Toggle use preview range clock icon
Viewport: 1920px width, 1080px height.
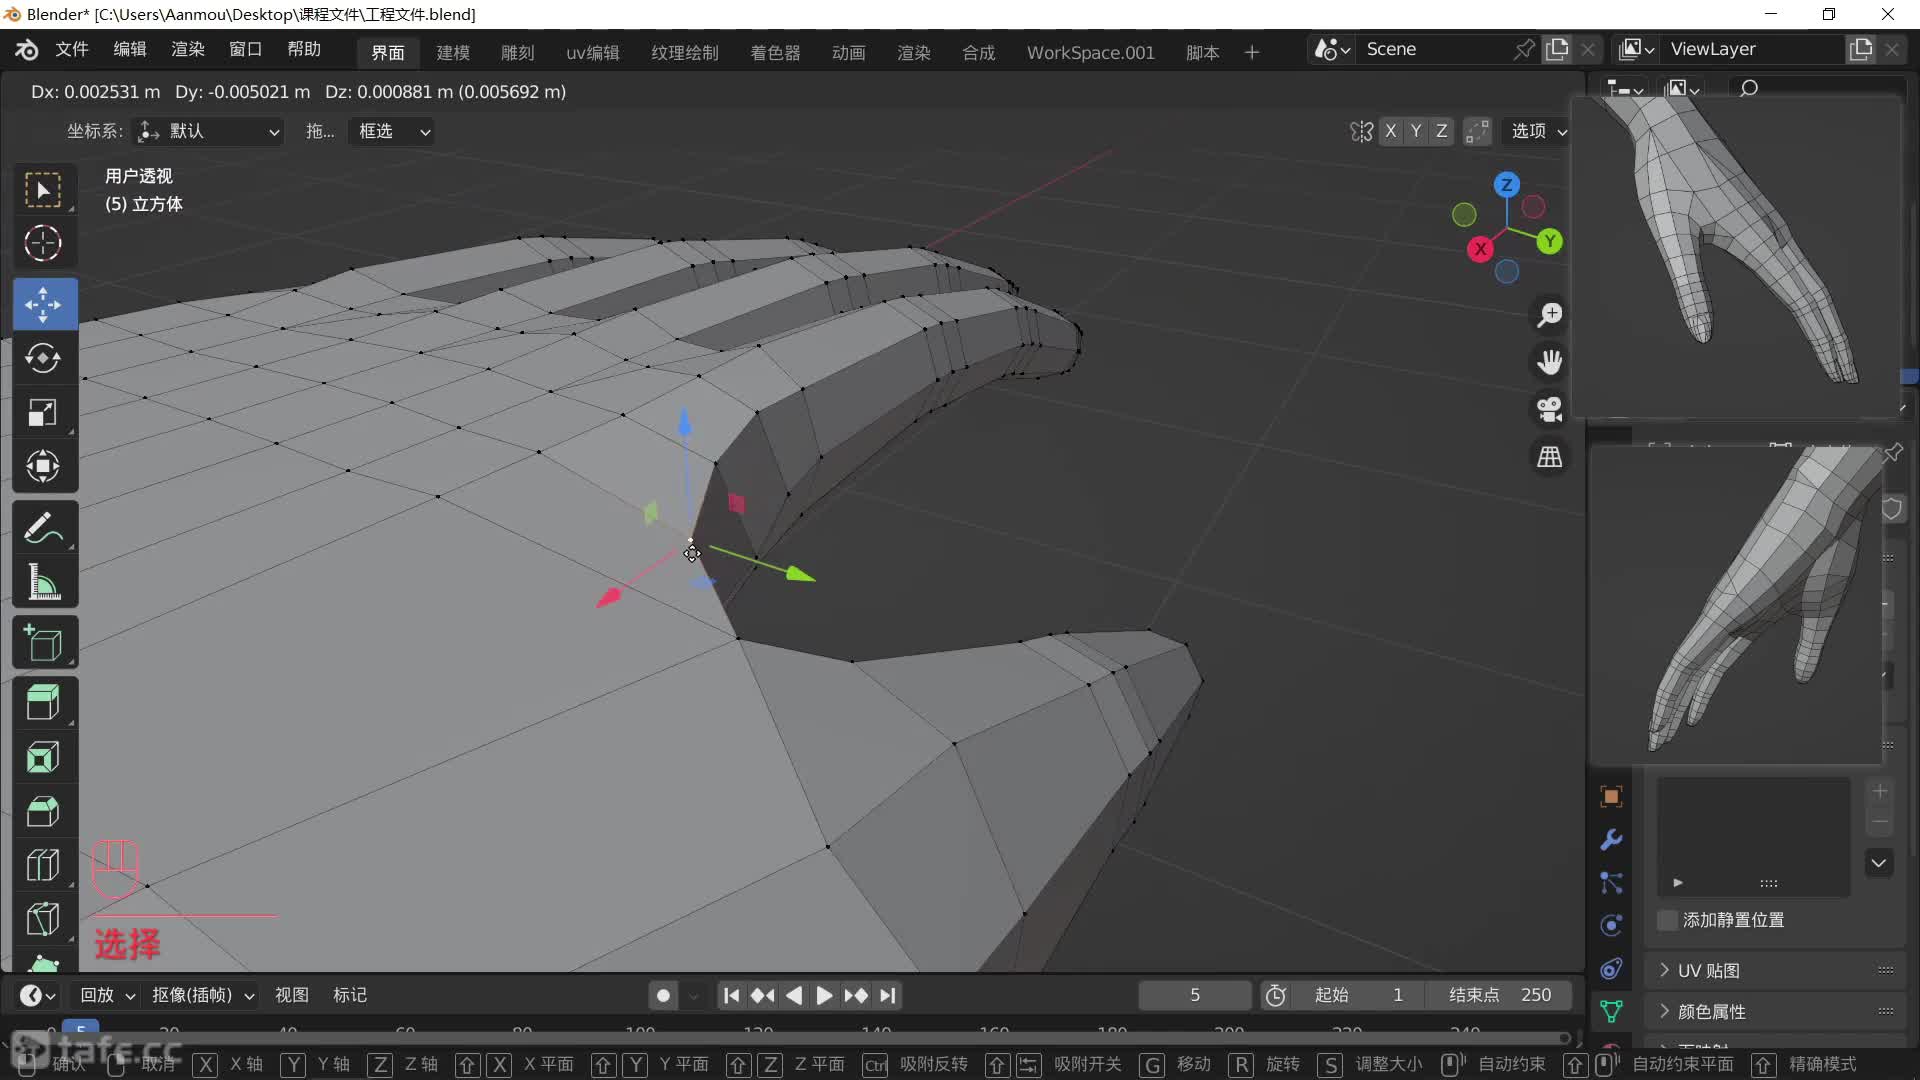[x=1276, y=996]
